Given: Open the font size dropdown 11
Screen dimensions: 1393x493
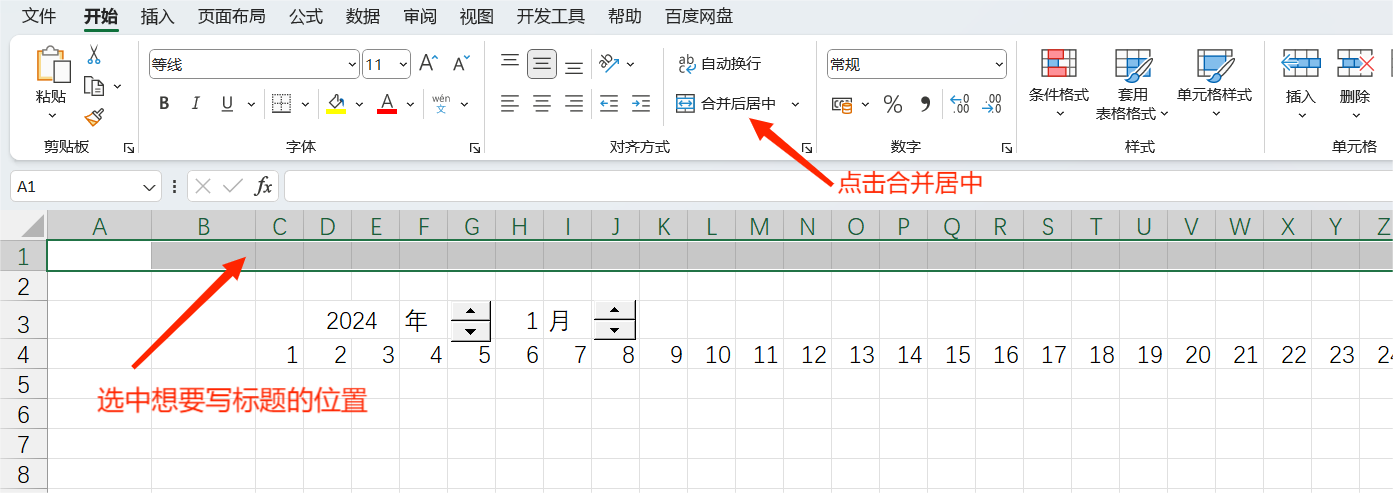Looking at the screenshot, I should [x=404, y=64].
